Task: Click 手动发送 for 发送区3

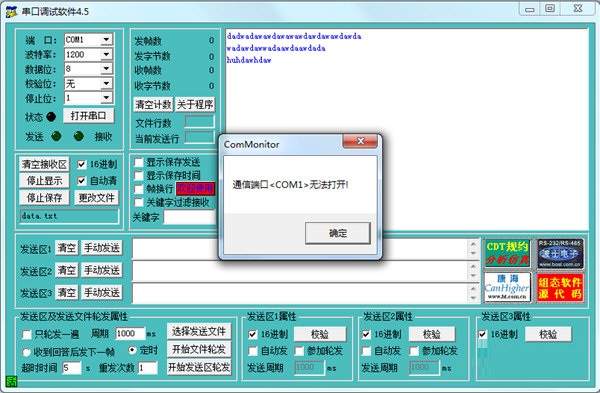Action: click(x=102, y=293)
